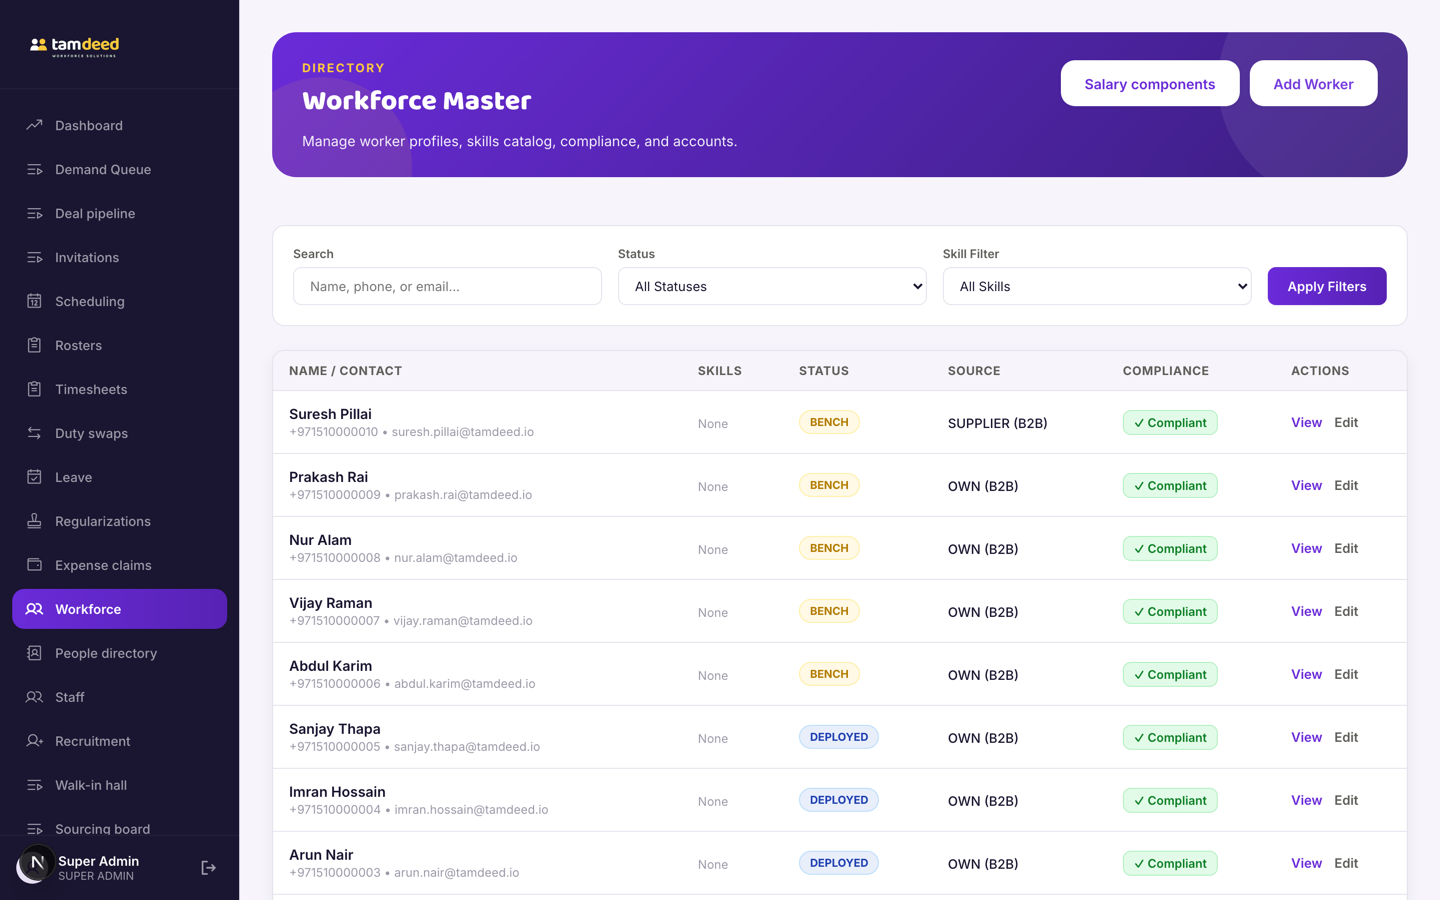
Task: Click the Duty swaps arrows icon
Action: pyautogui.click(x=34, y=433)
